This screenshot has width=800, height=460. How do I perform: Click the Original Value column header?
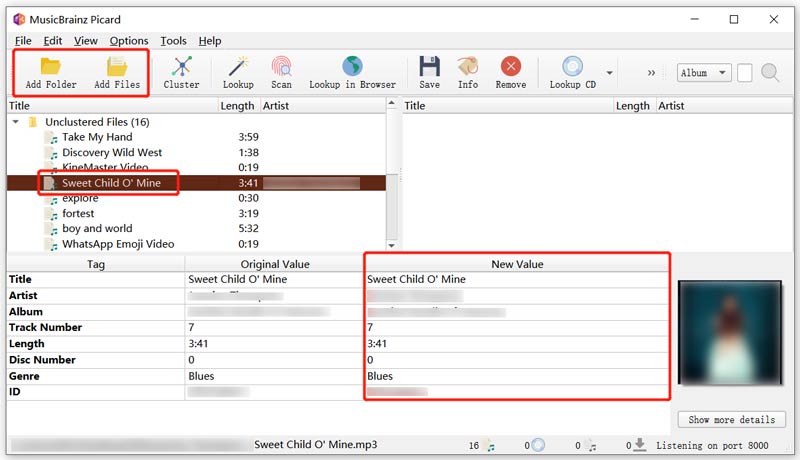coord(274,264)
